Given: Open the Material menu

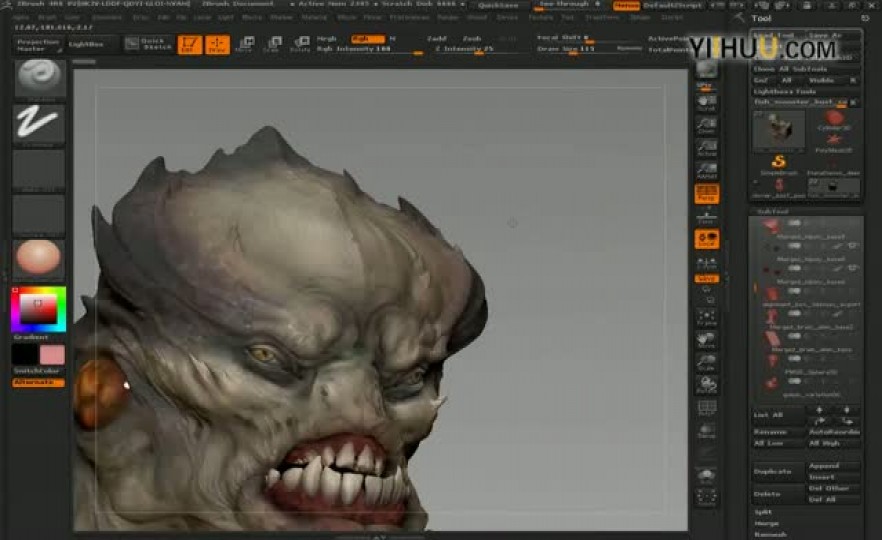Looking at the screenshot, I should tap(314, 18).
